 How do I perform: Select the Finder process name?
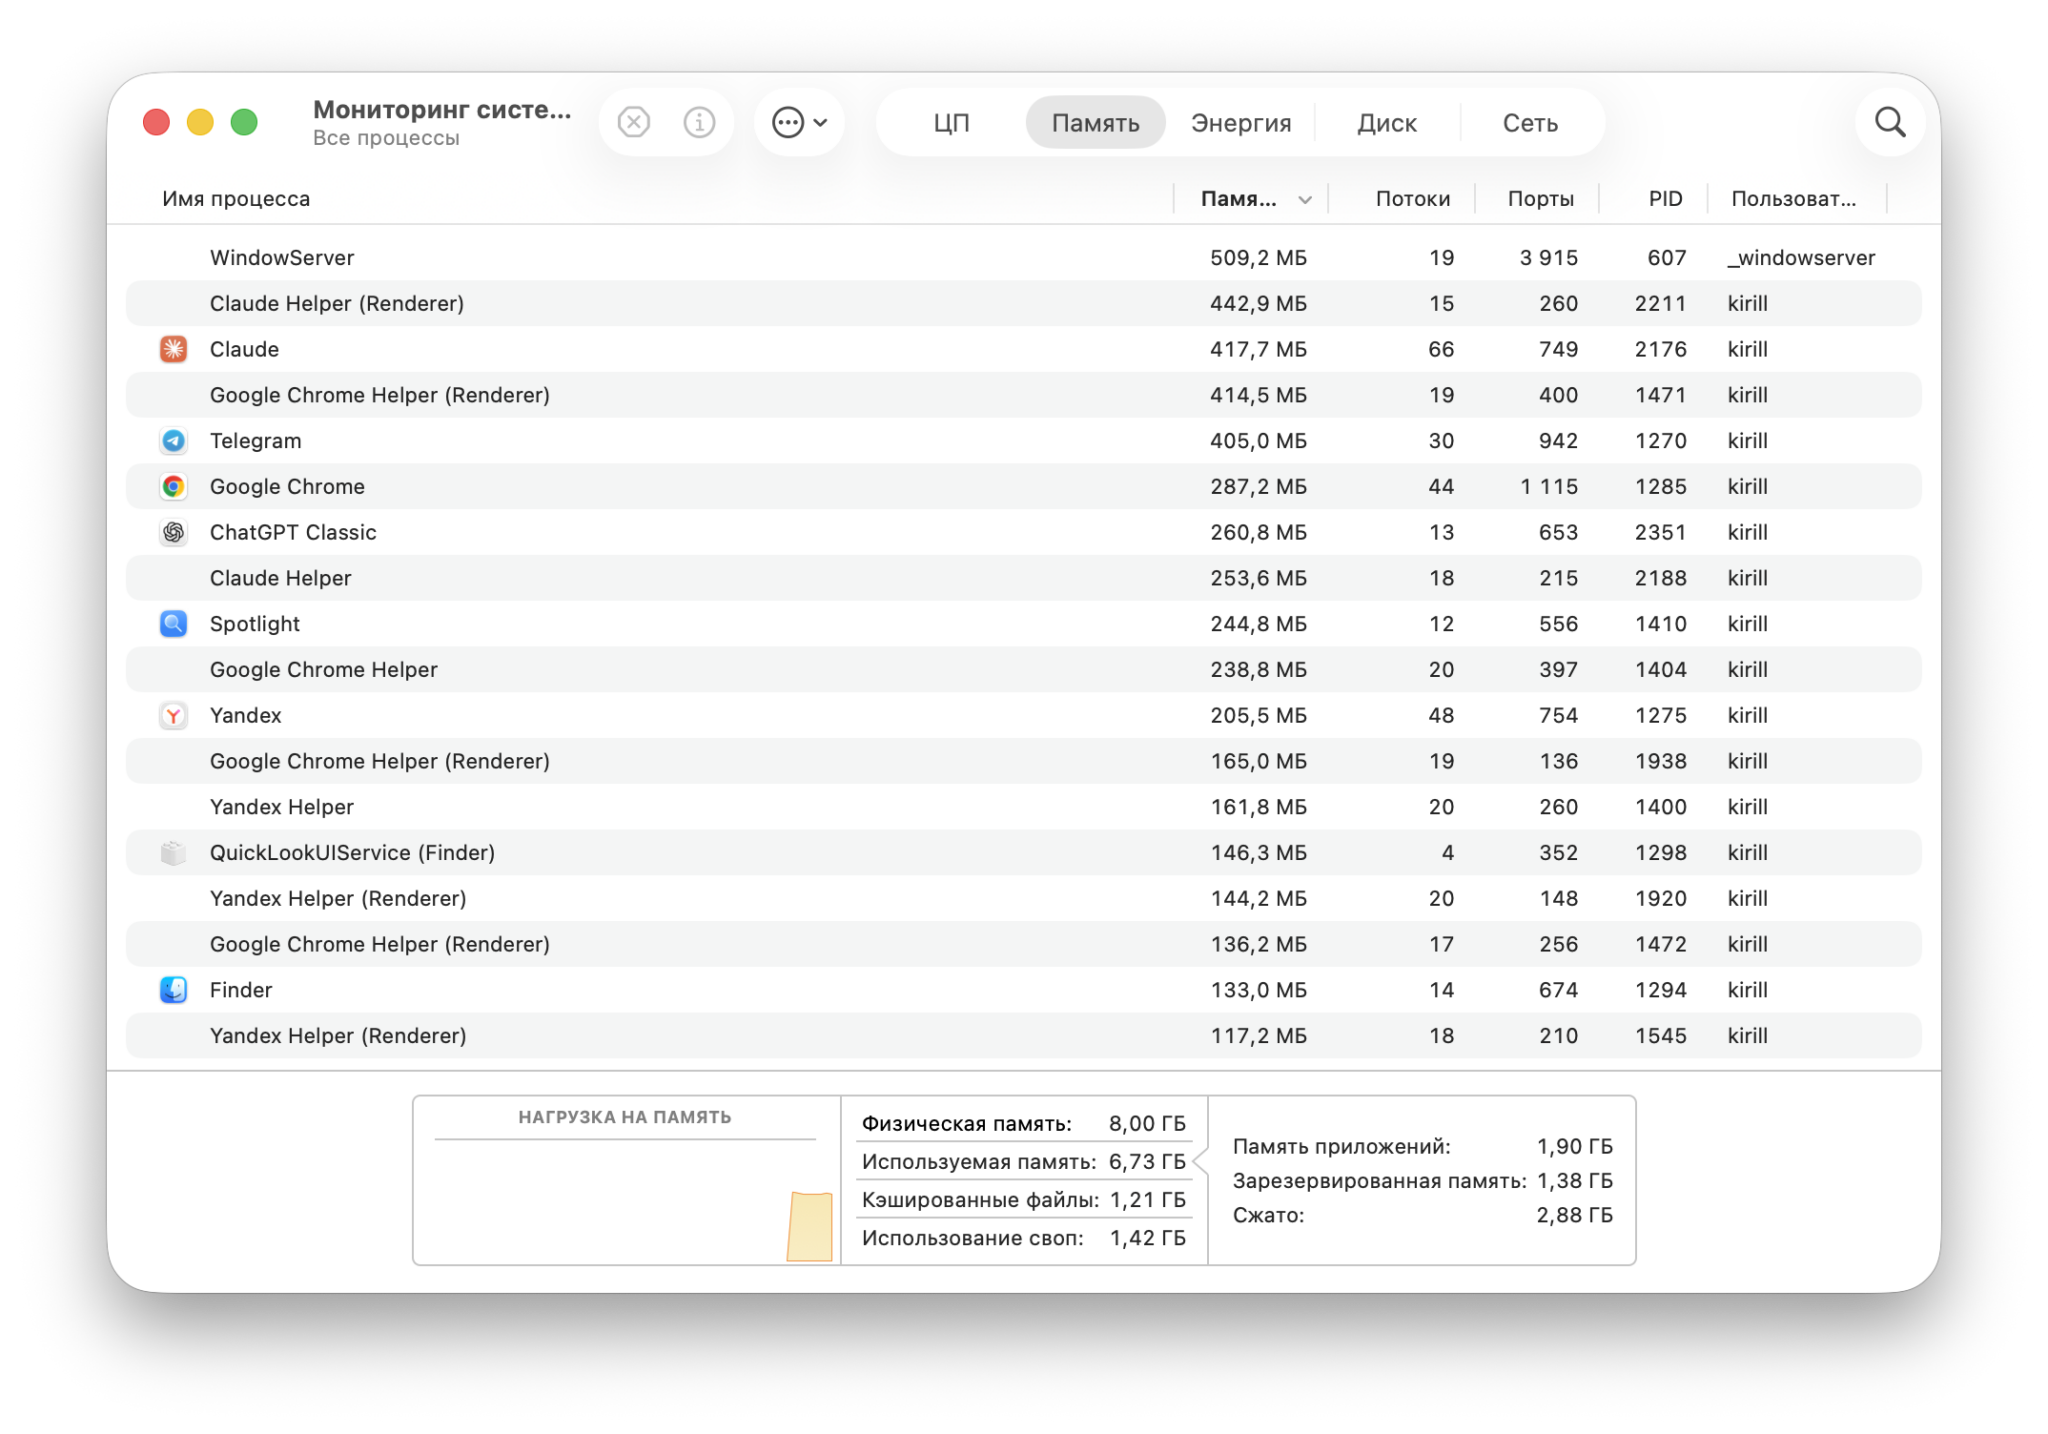(x=241, y=990)
